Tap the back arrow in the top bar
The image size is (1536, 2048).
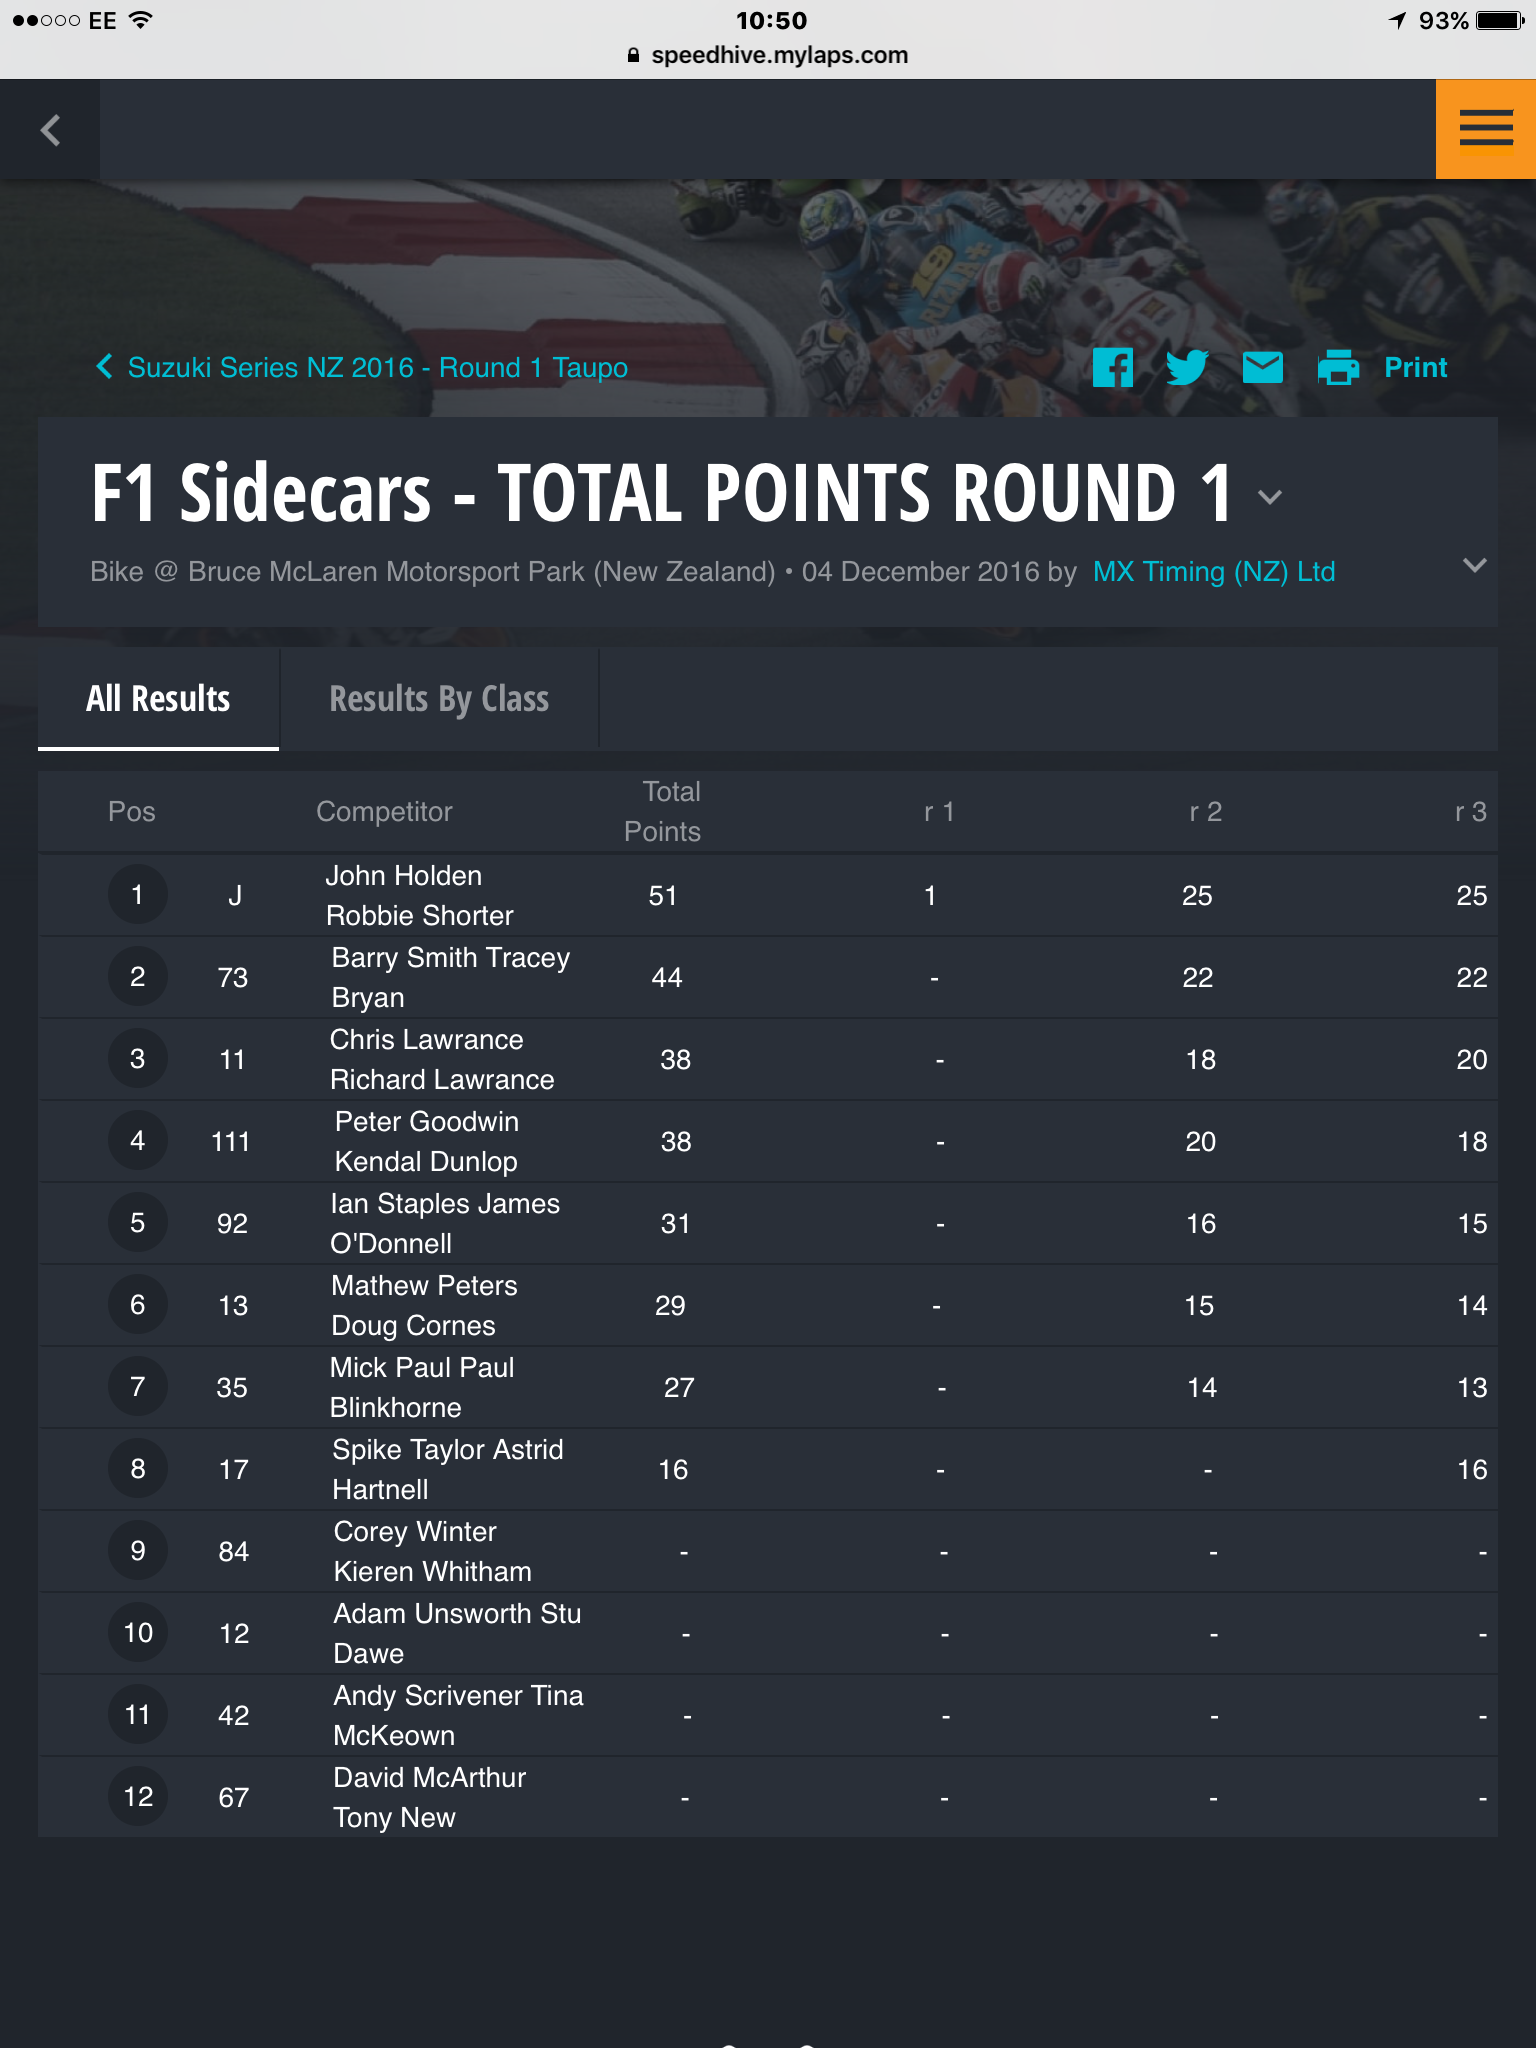coord(50,129)
